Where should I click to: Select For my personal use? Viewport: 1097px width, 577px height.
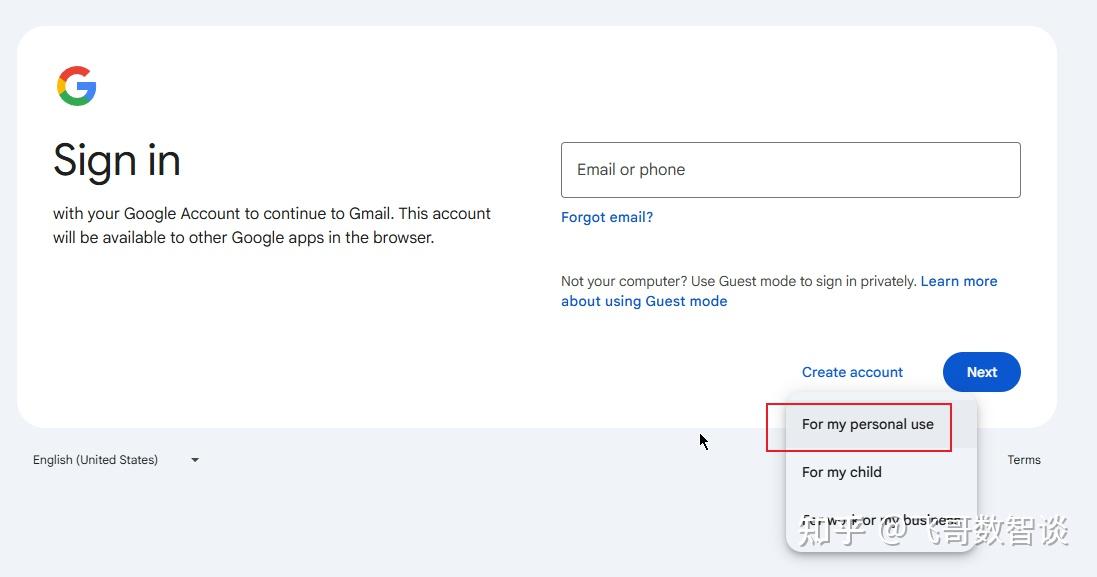pyautogui.click(x=867, y=424)
